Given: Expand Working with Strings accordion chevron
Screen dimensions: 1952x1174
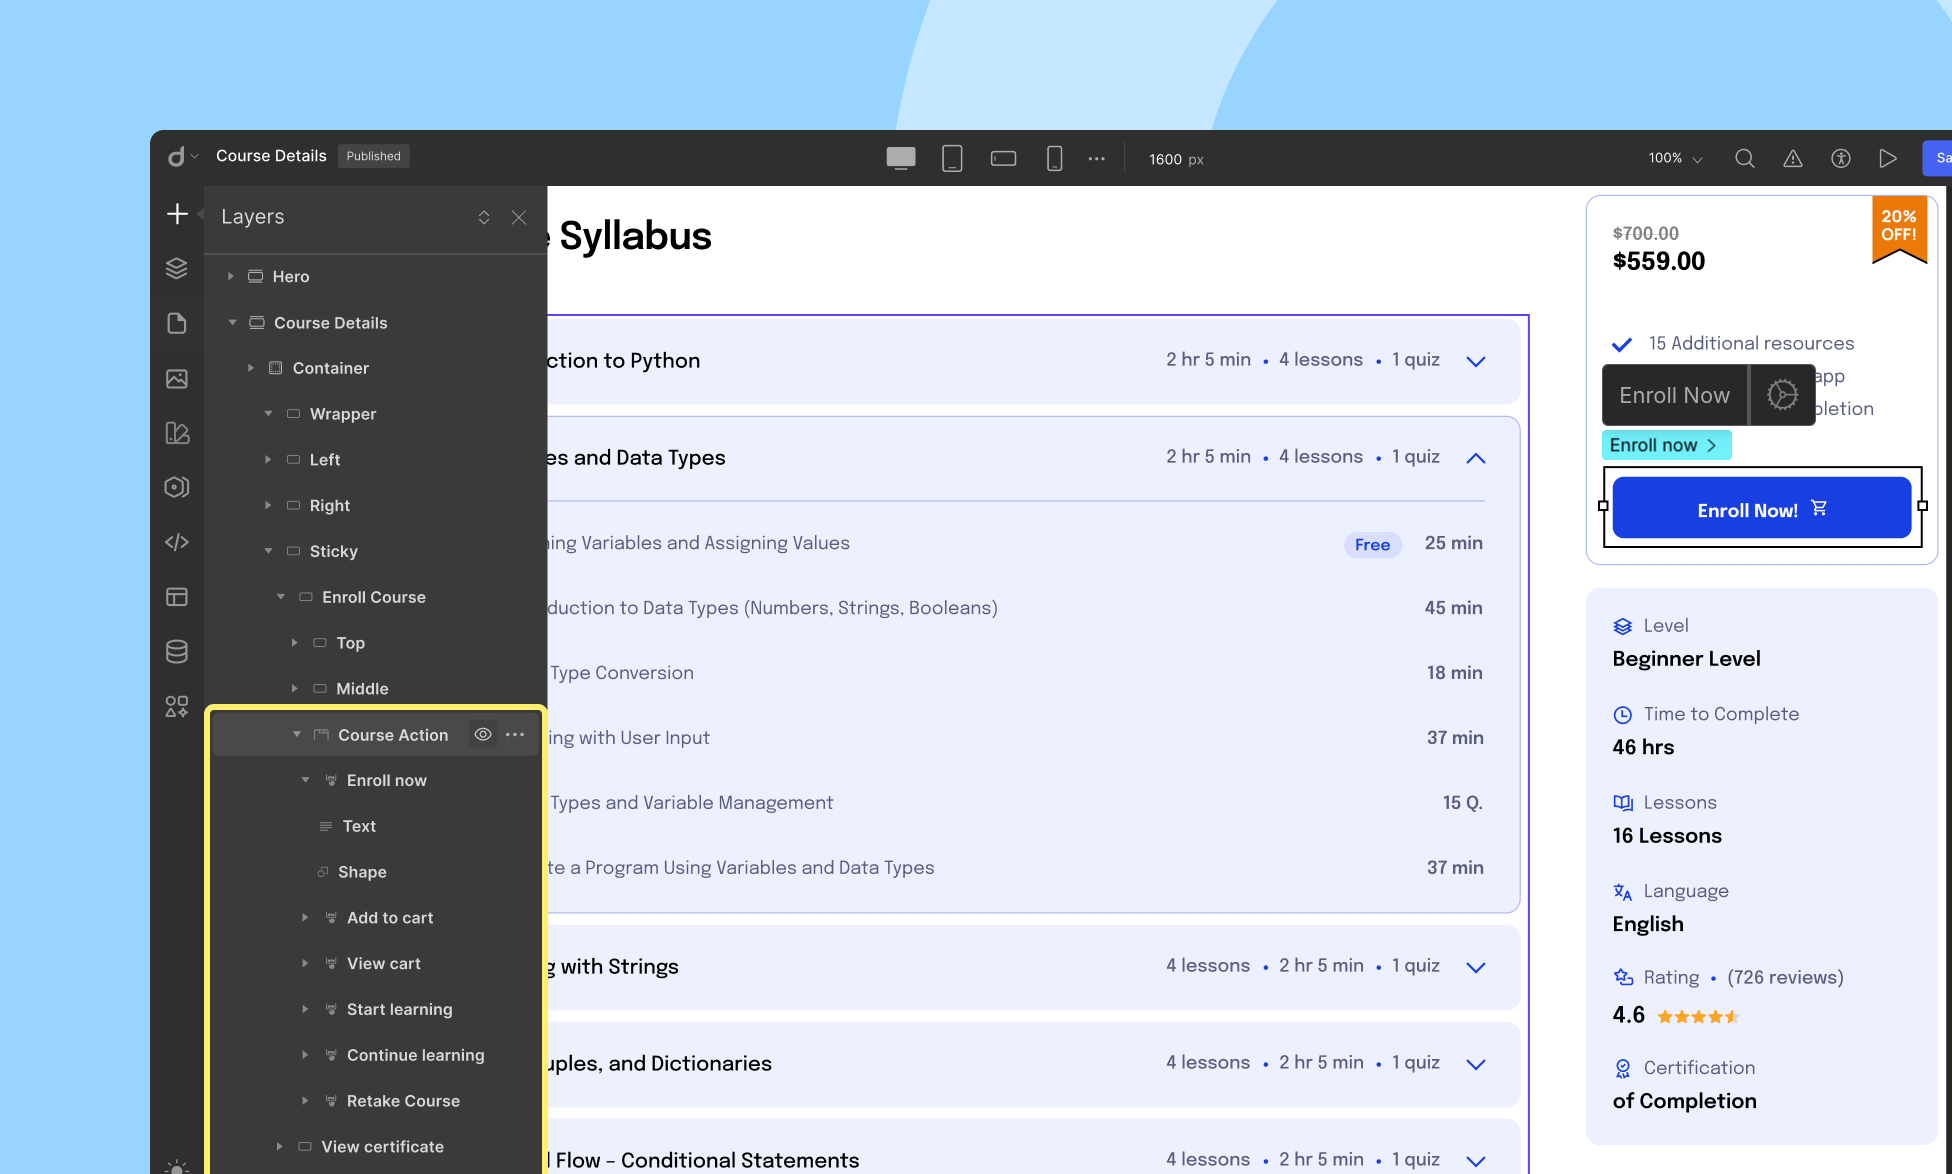Looking at the screenshot, I should tap(1476, 967).
